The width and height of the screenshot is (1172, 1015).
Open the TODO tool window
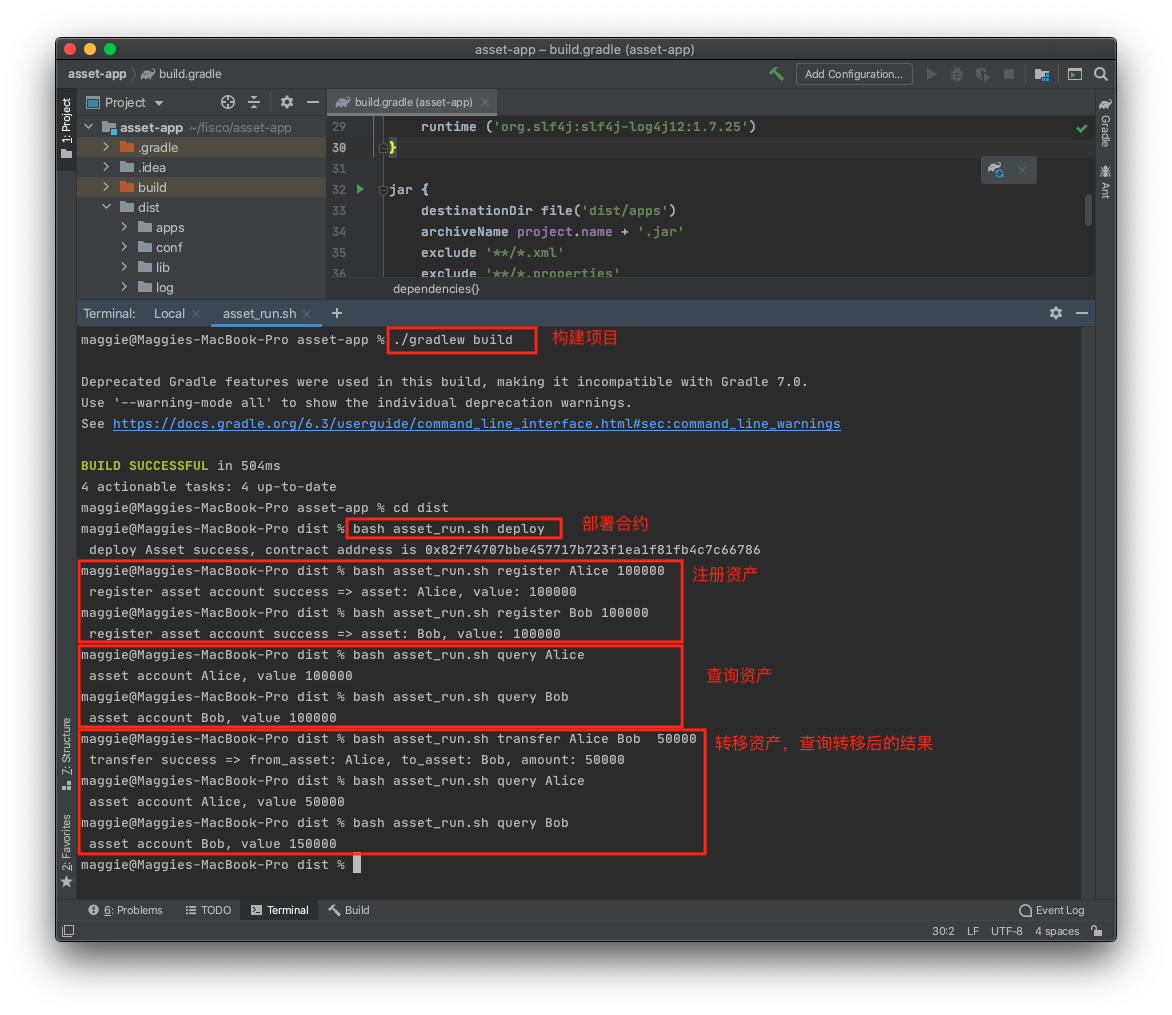click(209, 910)
